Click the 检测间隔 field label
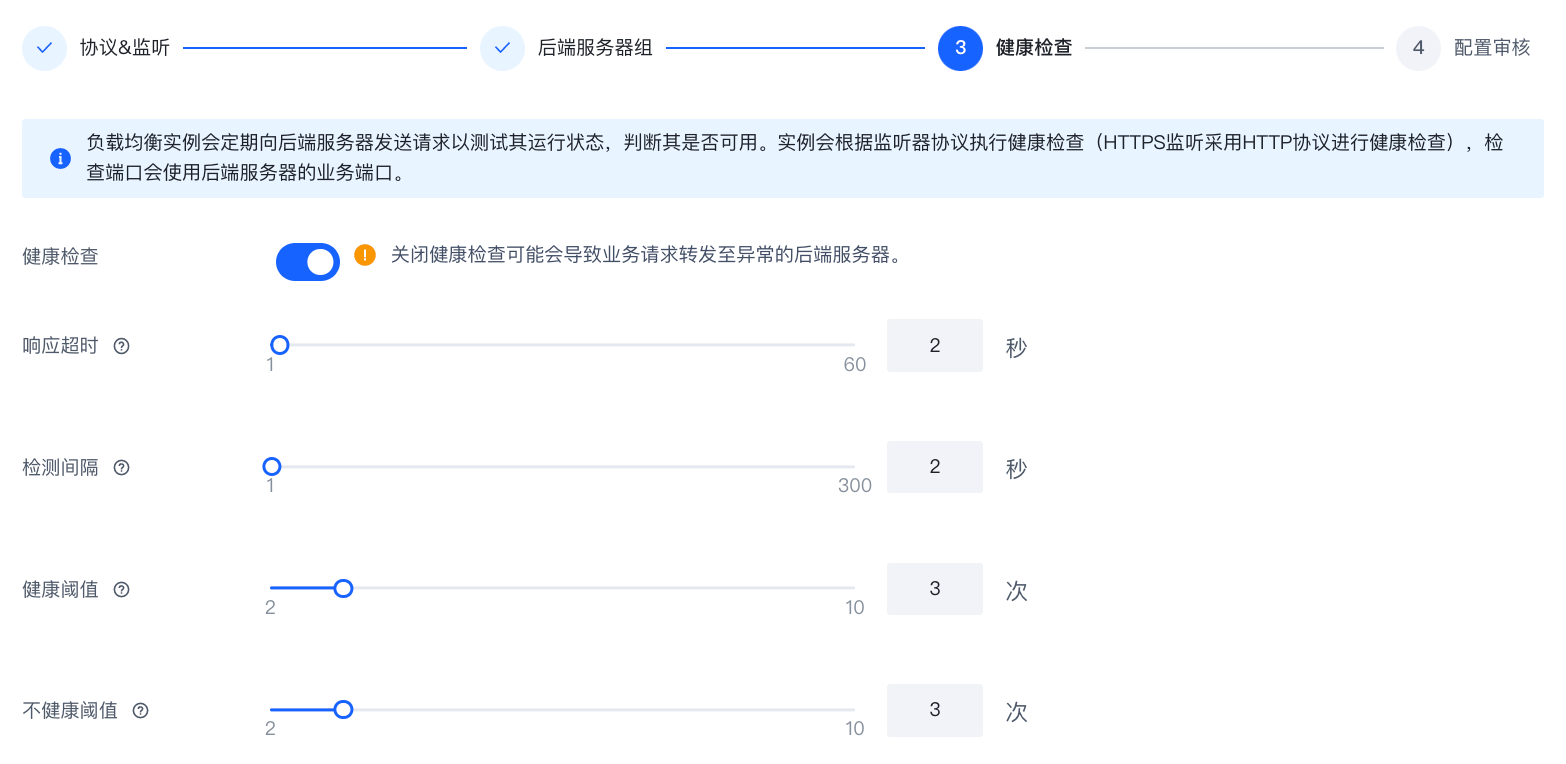The height and width of the screenshot is (764, 1566). click(x=60, y=467)
